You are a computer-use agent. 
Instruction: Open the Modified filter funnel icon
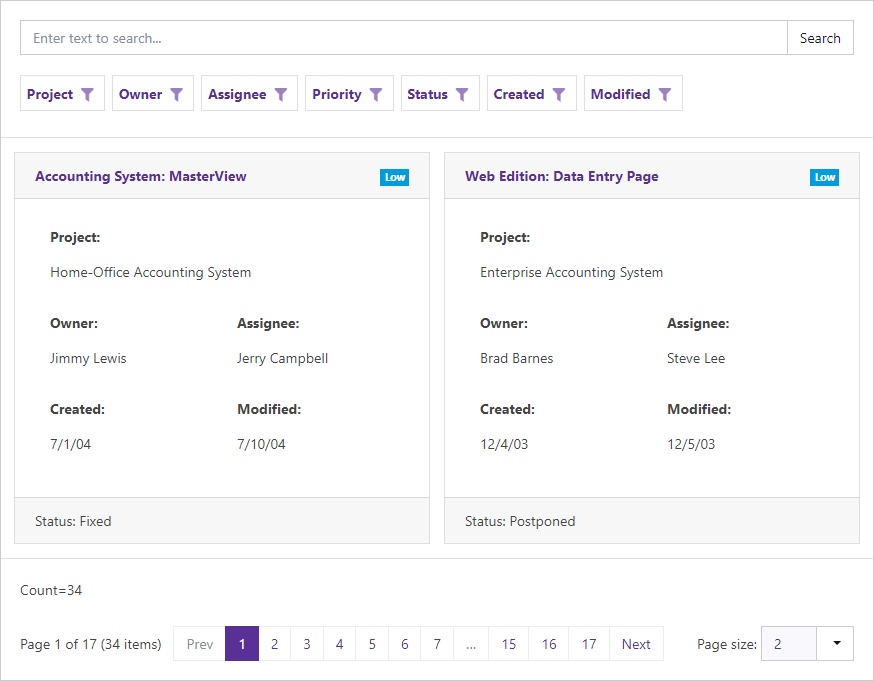click(x=665, y=94)
